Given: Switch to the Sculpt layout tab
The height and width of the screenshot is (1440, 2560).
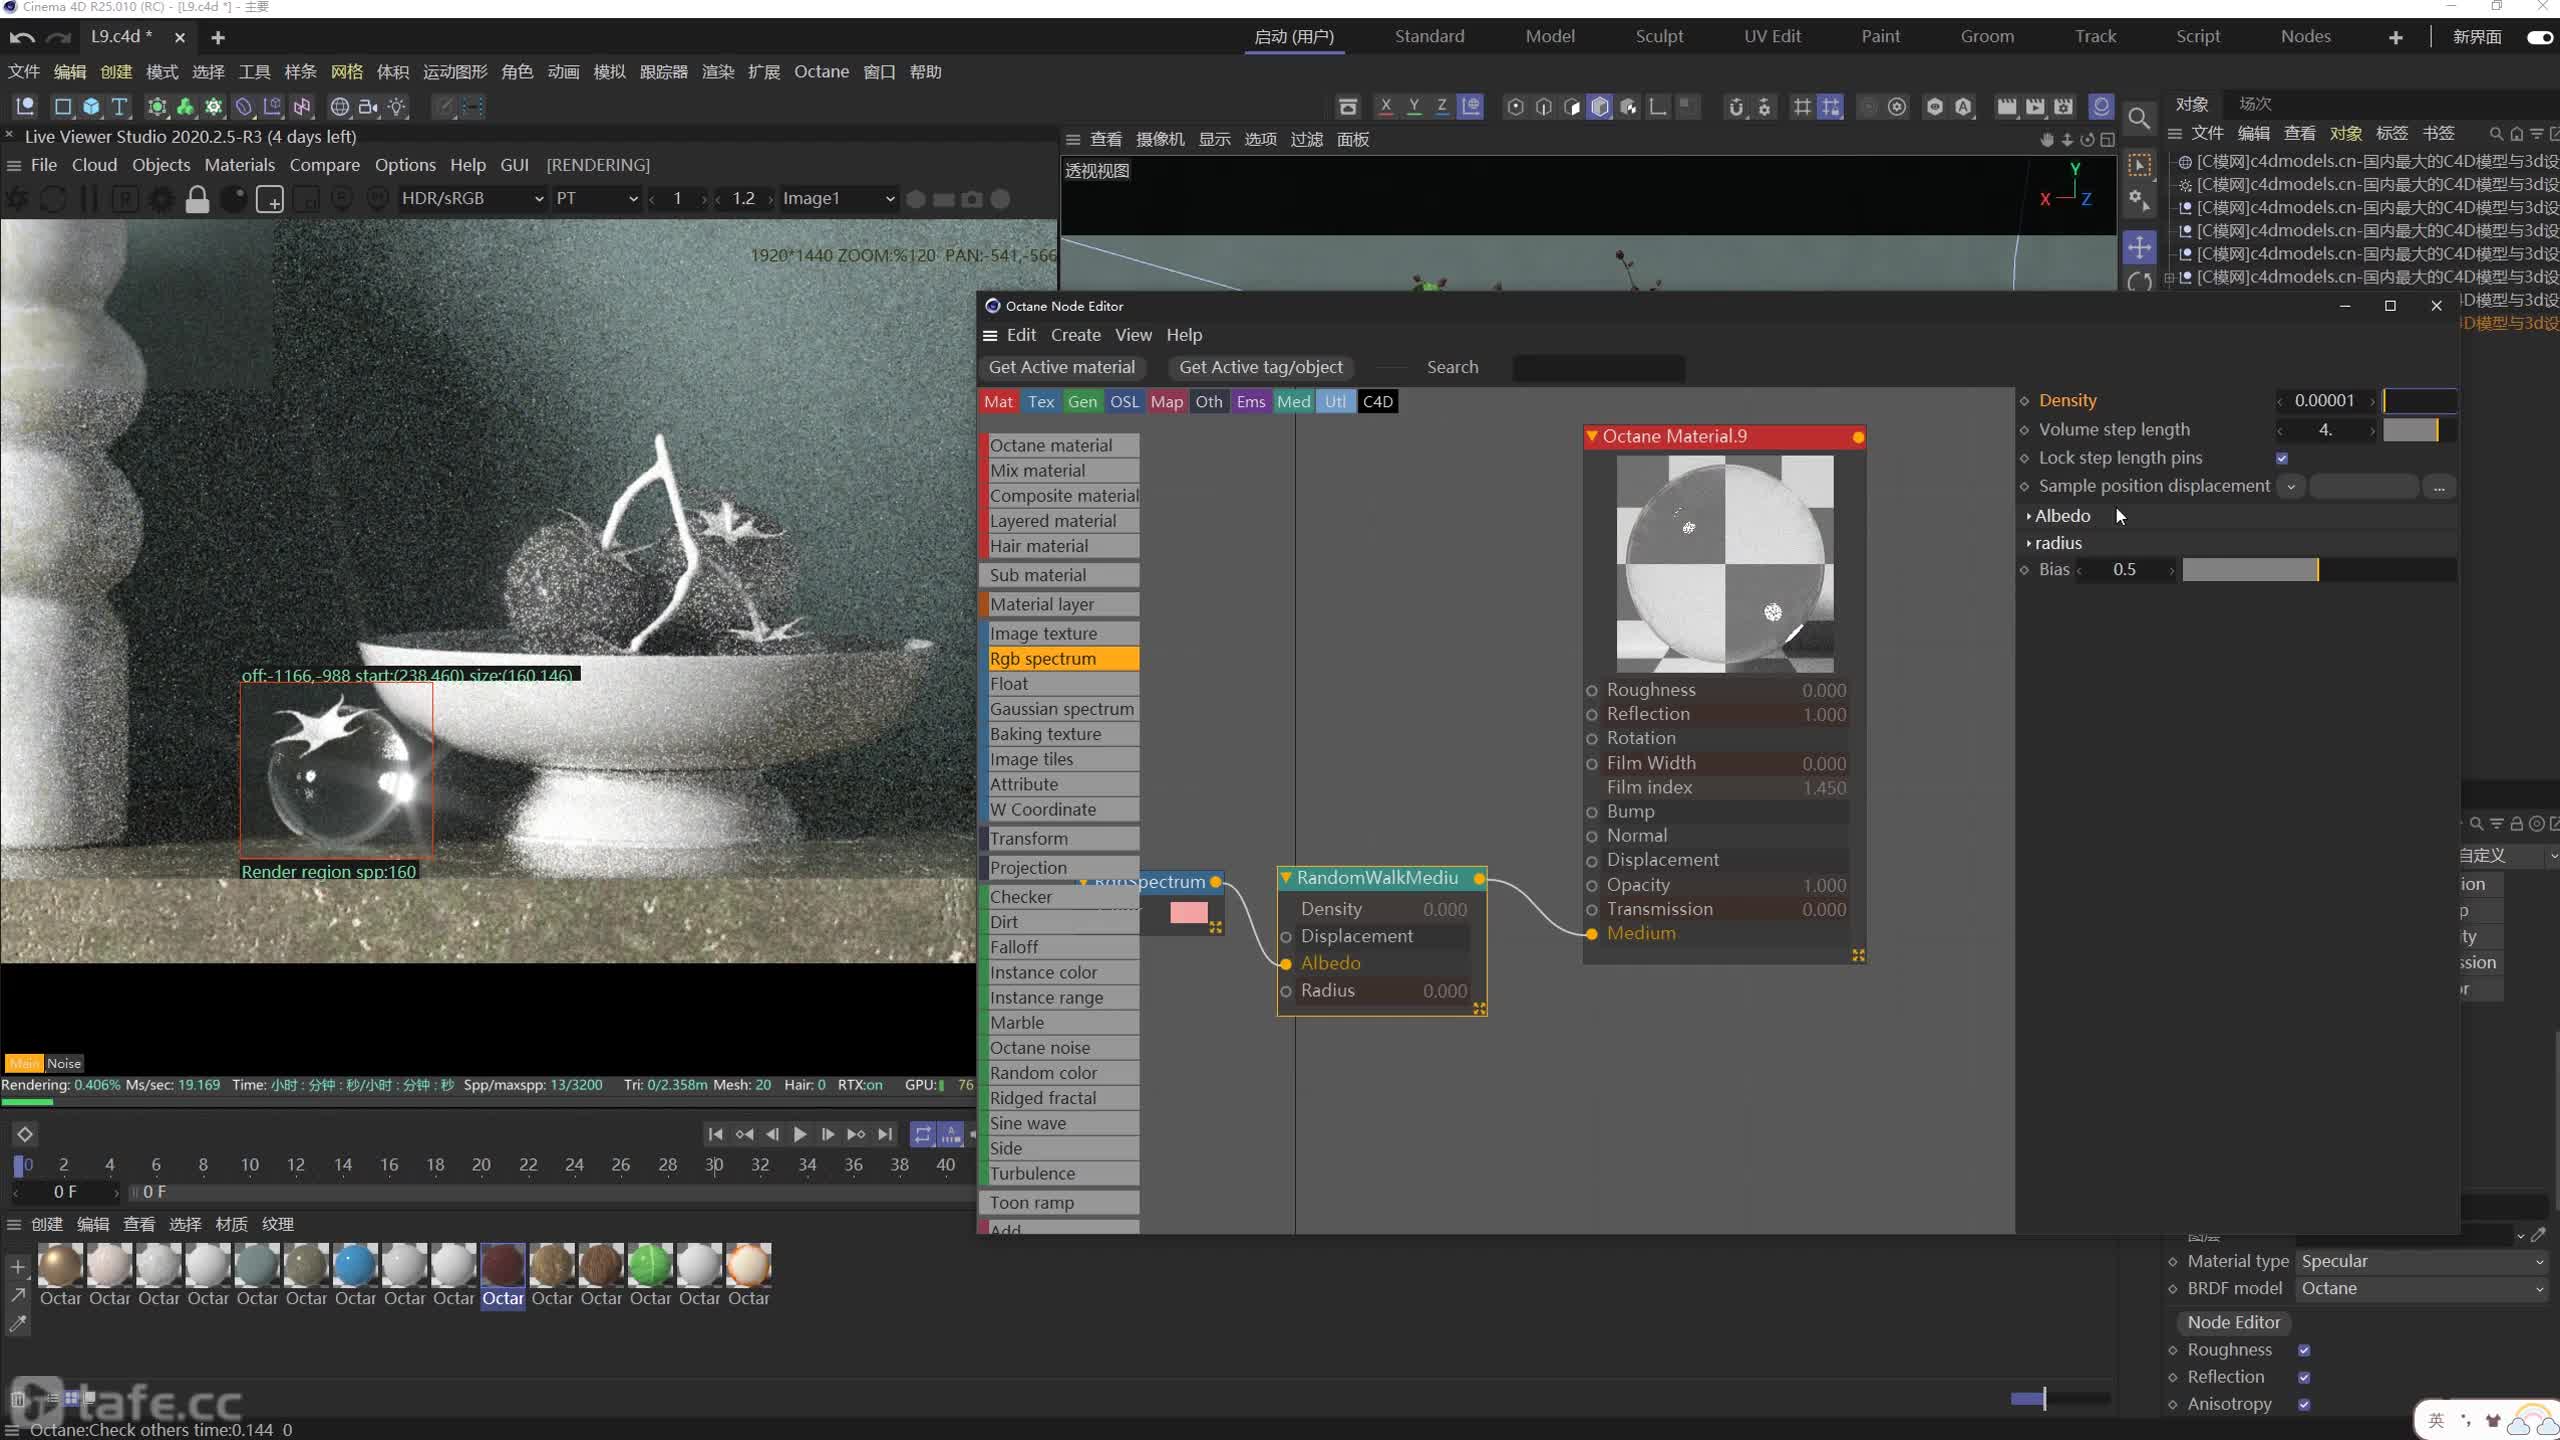Looking at the screenshot, I should pos(1659,37).
